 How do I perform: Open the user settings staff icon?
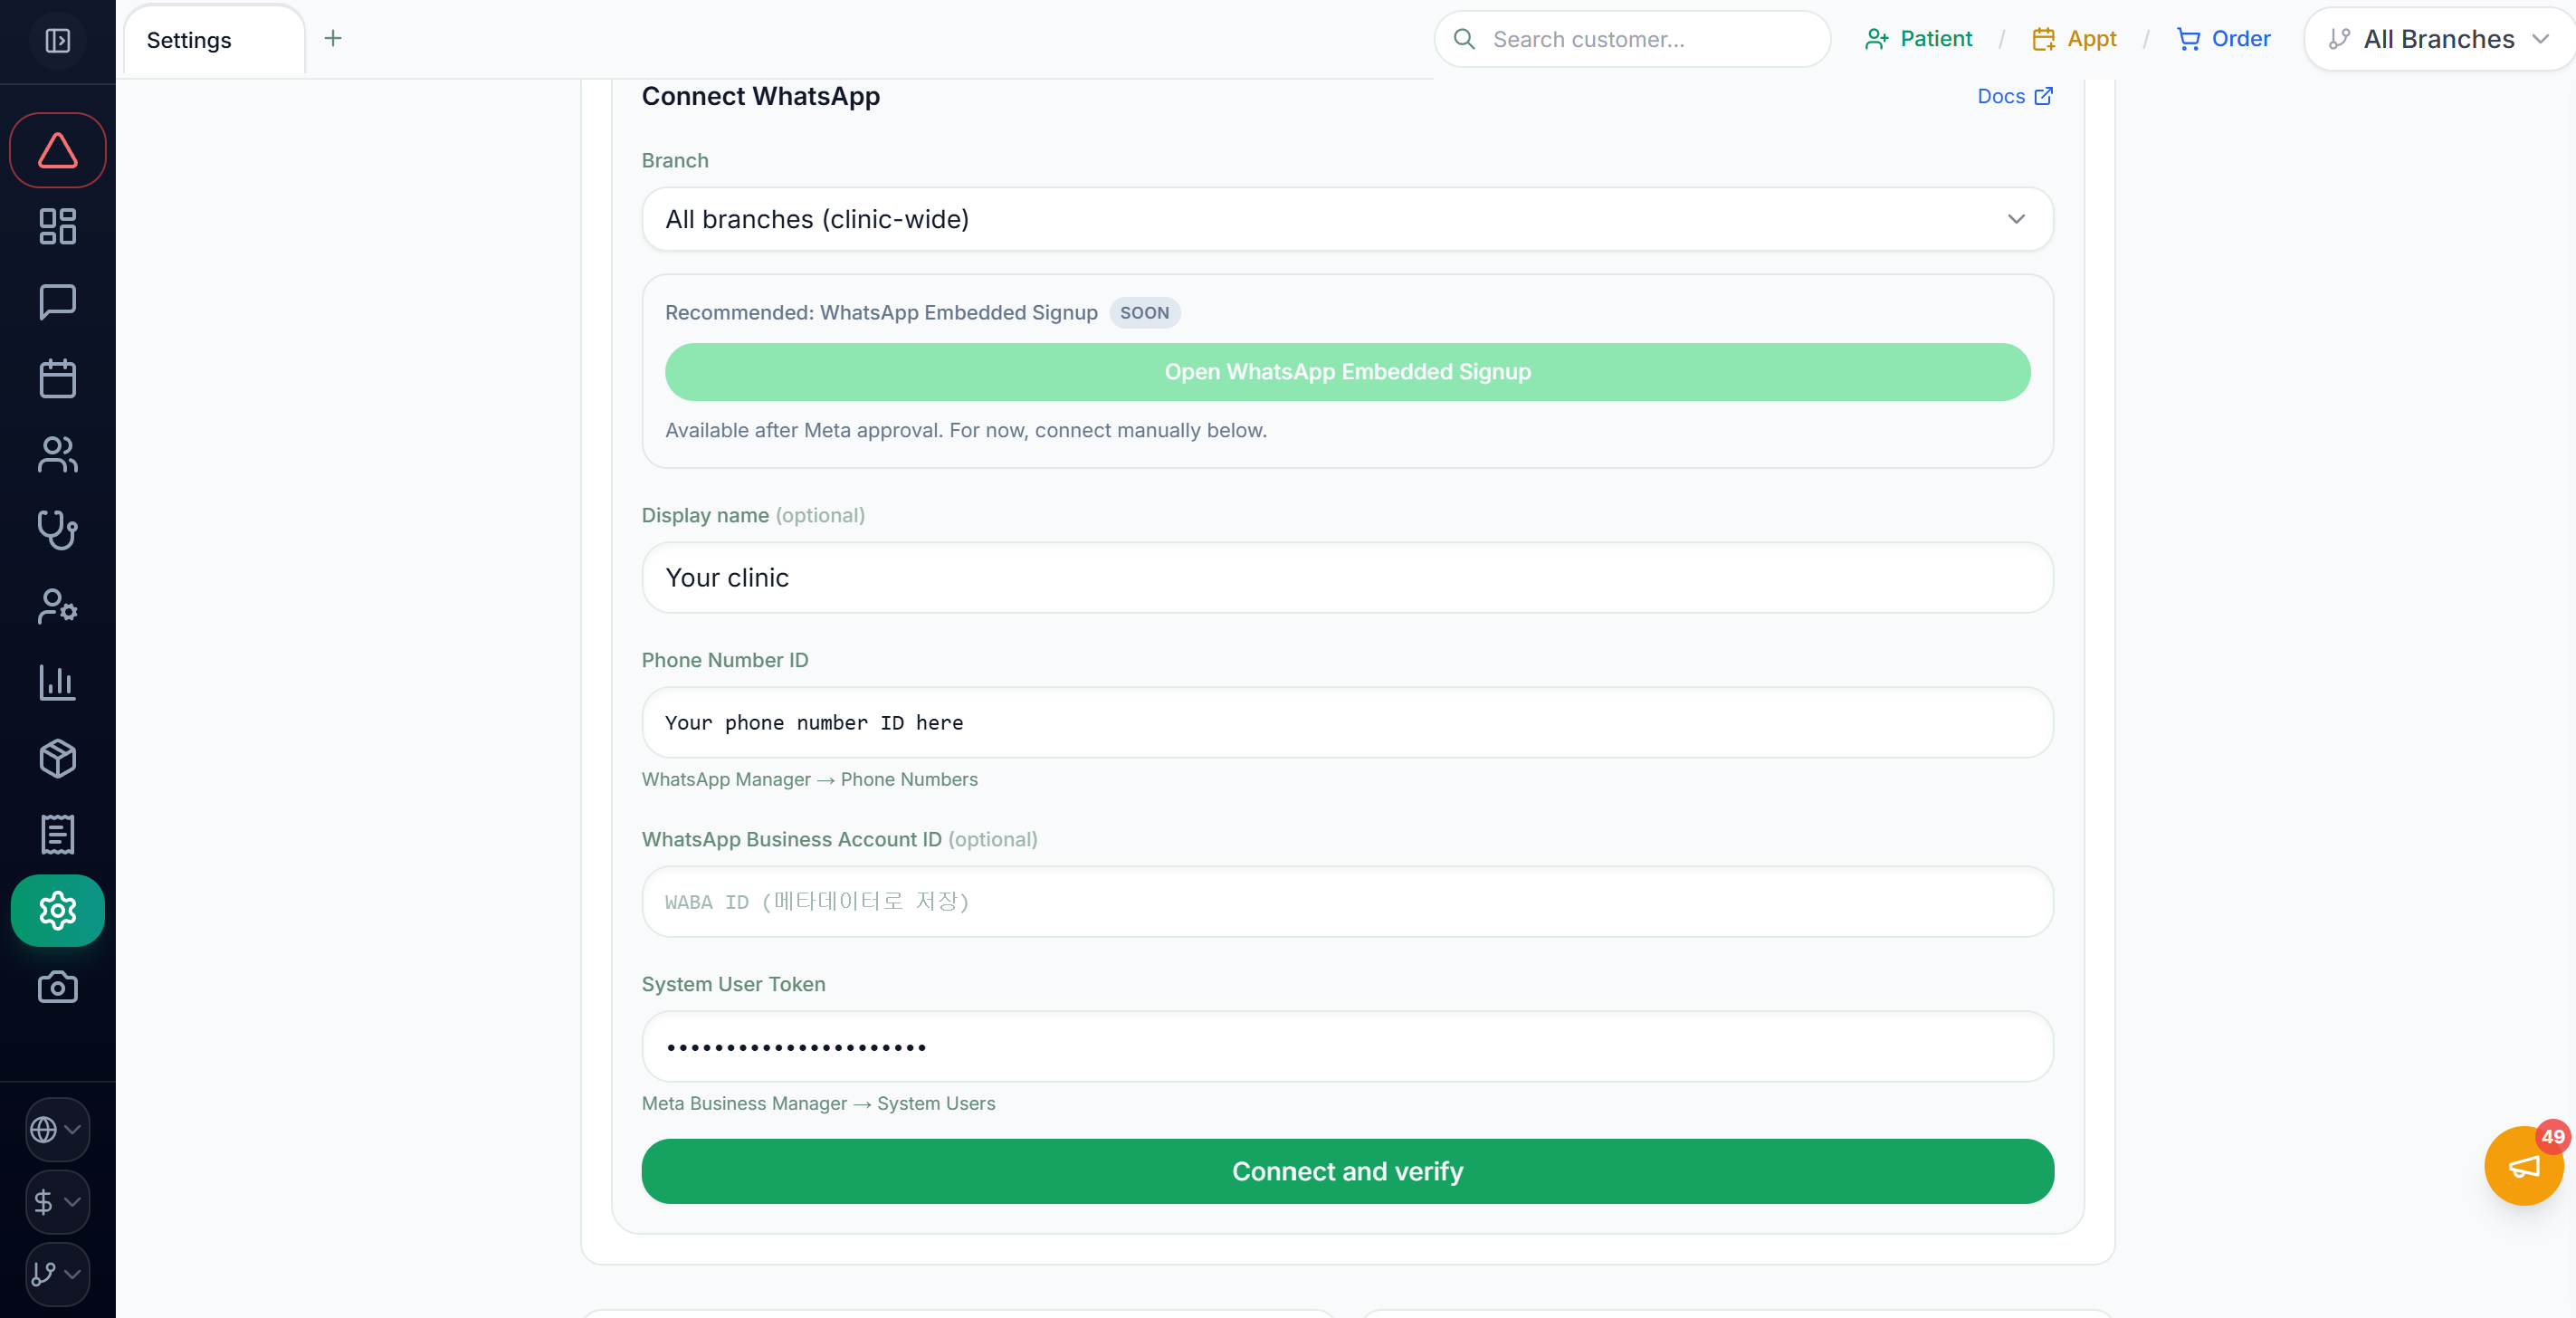(x=58, y=606)
